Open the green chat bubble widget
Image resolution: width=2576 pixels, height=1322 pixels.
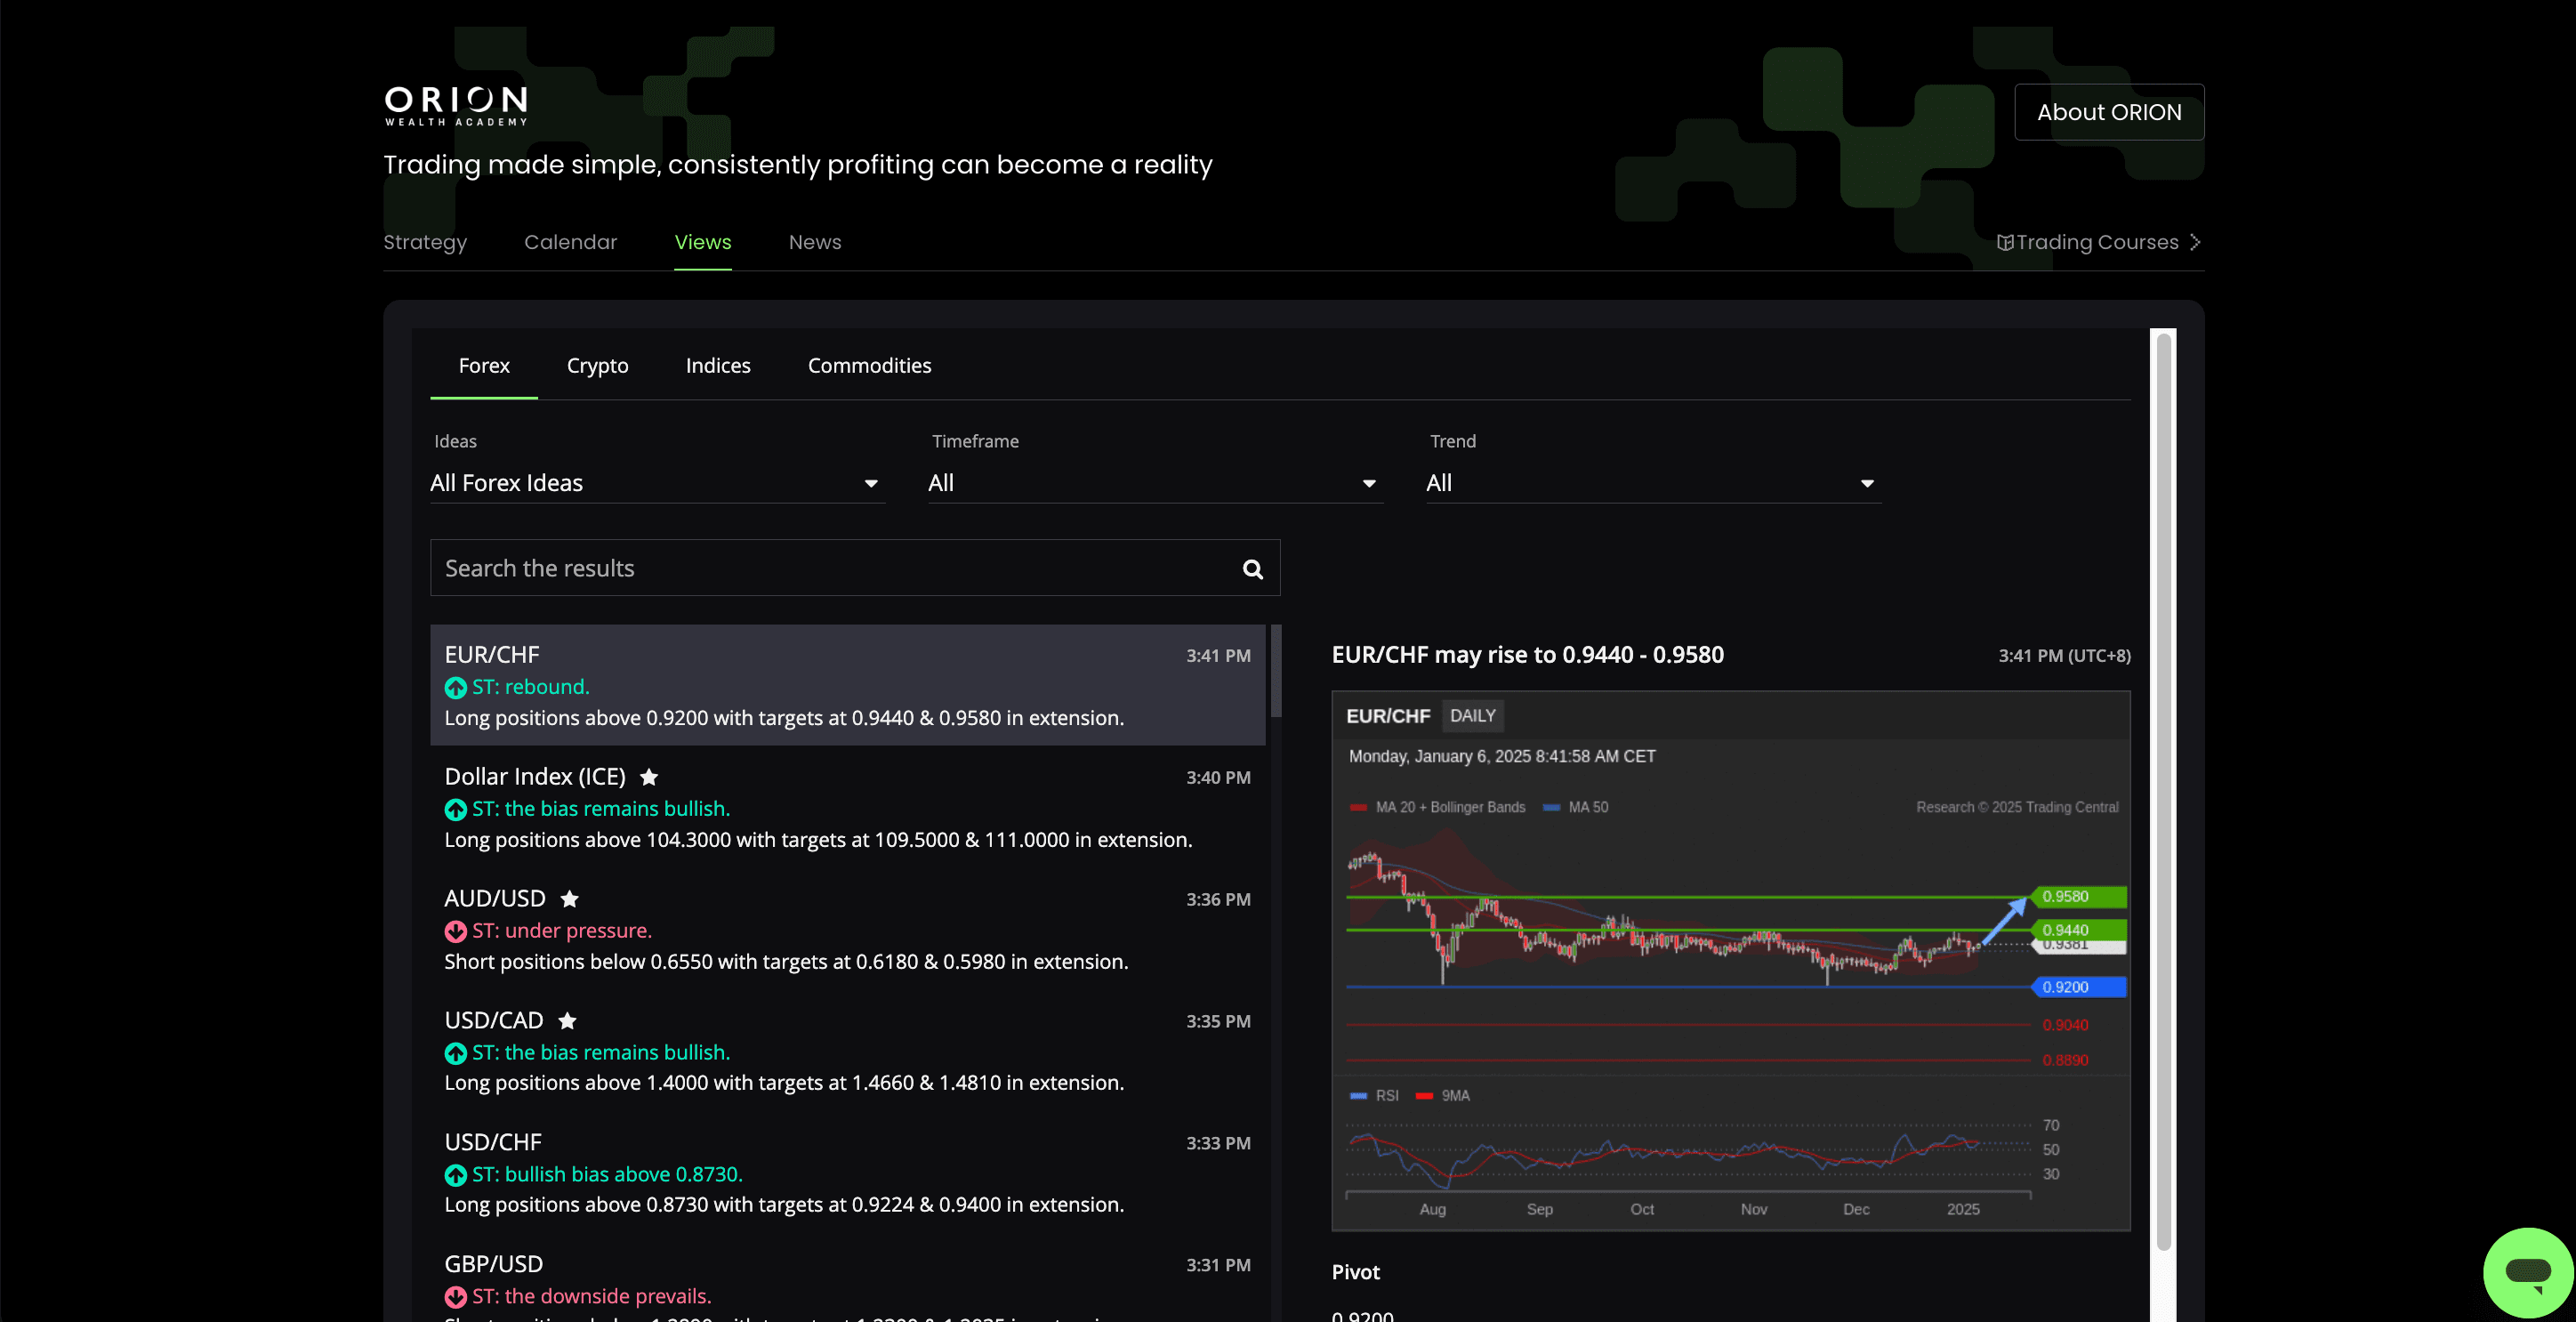(x=2528, y=1272)
